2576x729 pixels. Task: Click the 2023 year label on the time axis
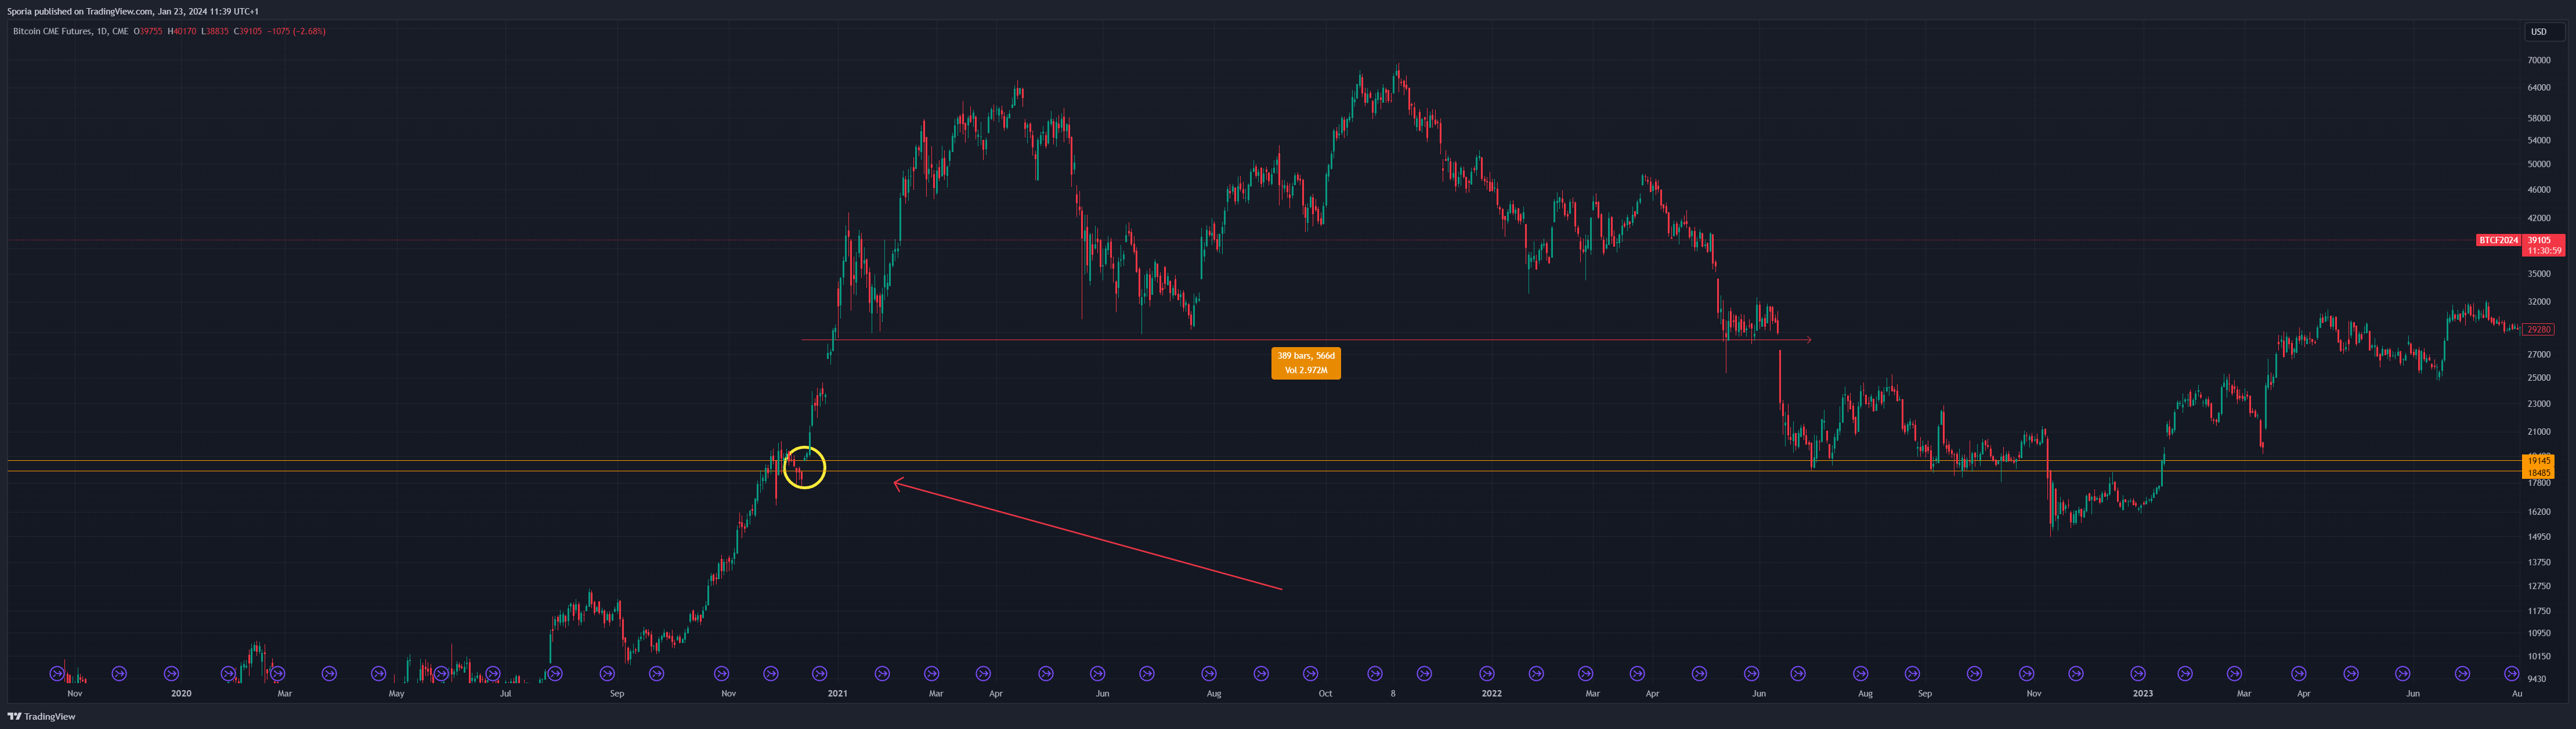[x=2142, y=694]
